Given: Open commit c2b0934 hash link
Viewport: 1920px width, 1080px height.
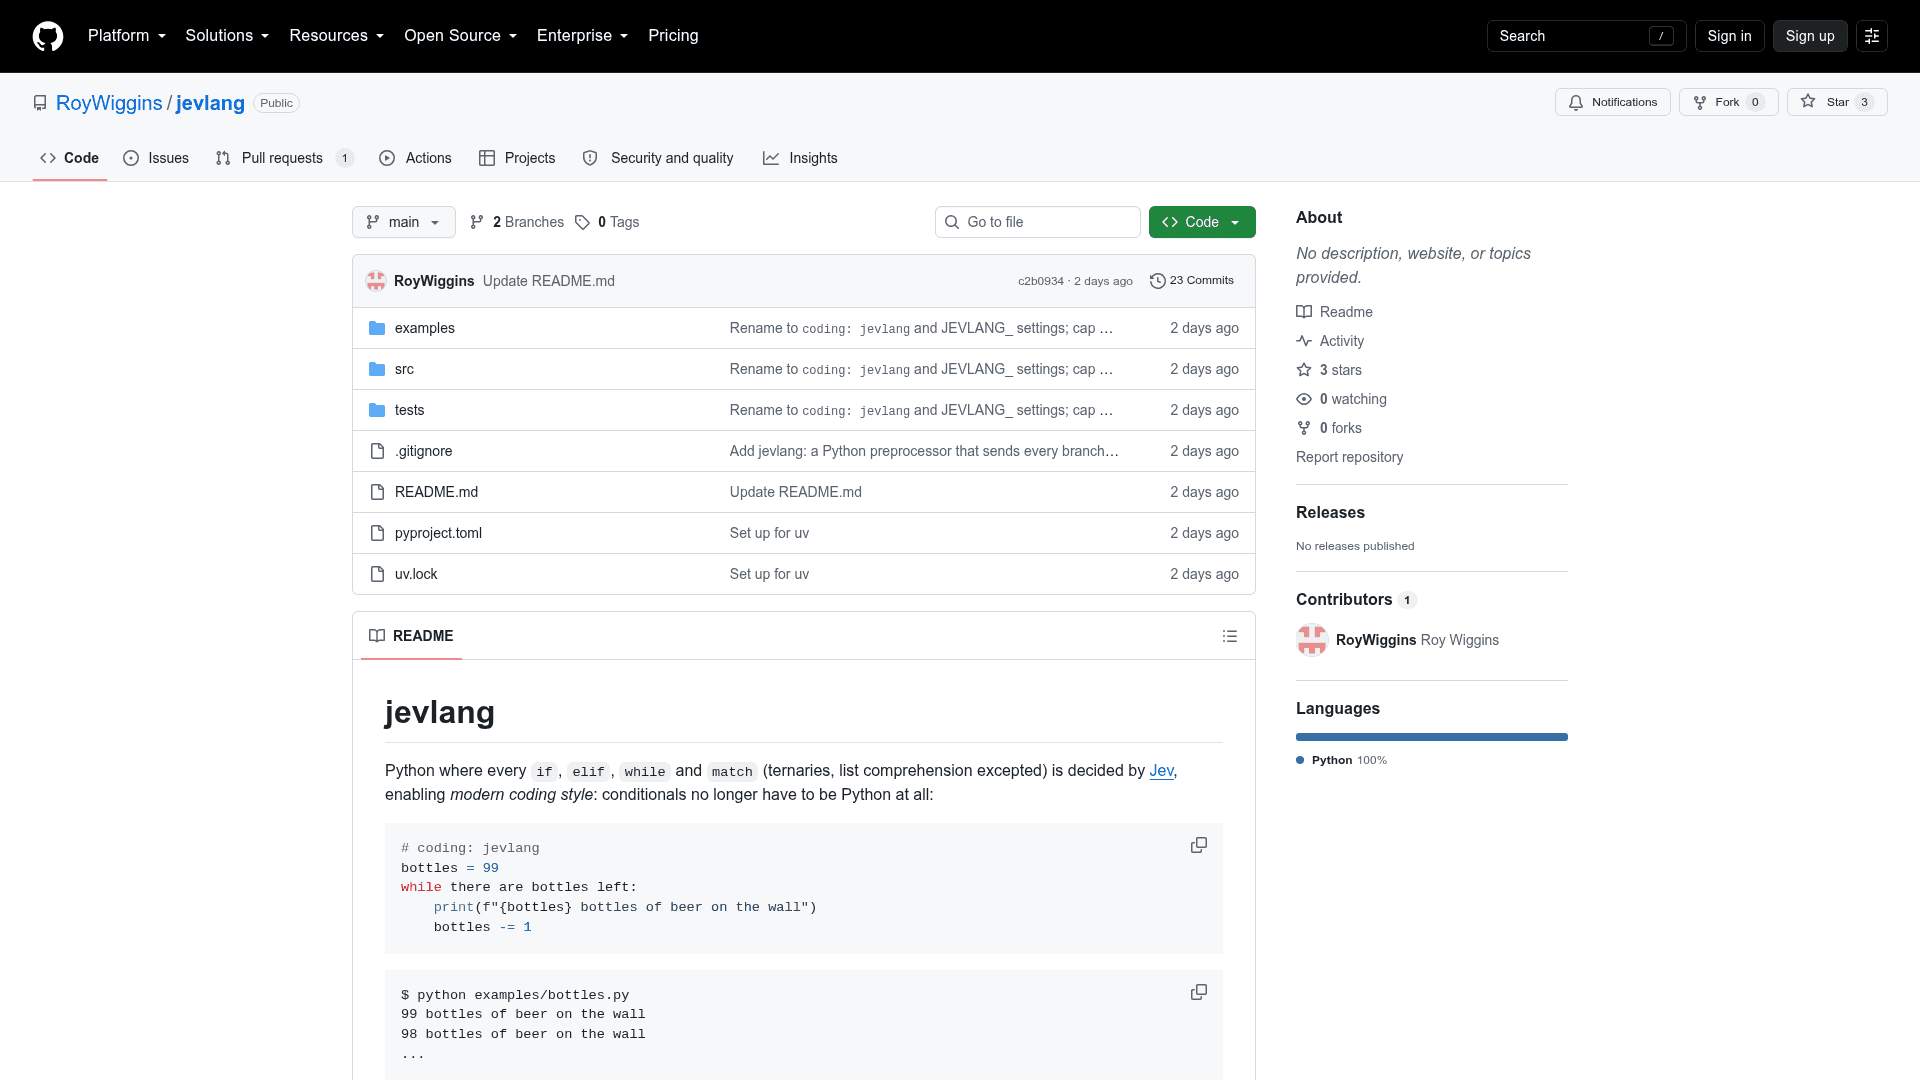Looking at the screenshot, I should click(1041, 281).
